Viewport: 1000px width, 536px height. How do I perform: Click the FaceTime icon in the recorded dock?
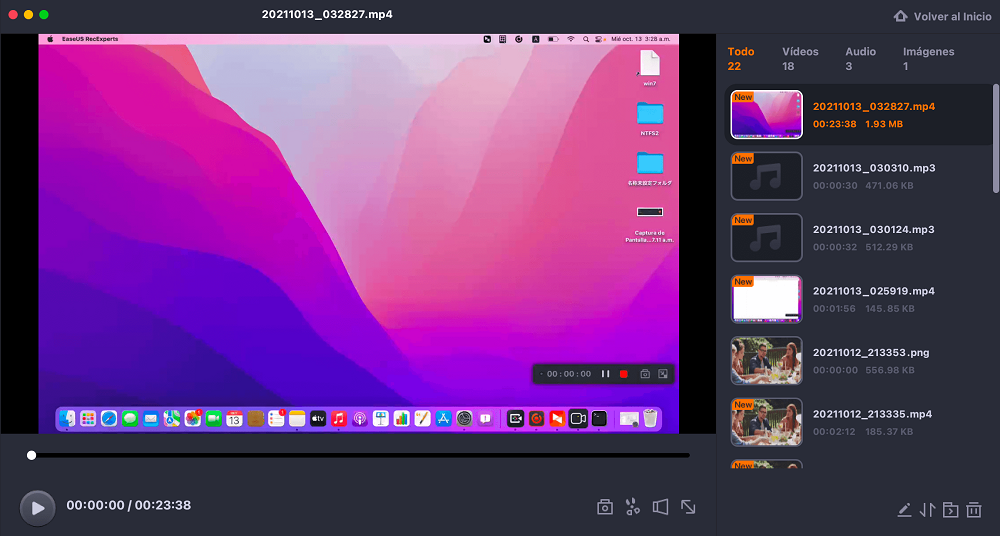213,419
